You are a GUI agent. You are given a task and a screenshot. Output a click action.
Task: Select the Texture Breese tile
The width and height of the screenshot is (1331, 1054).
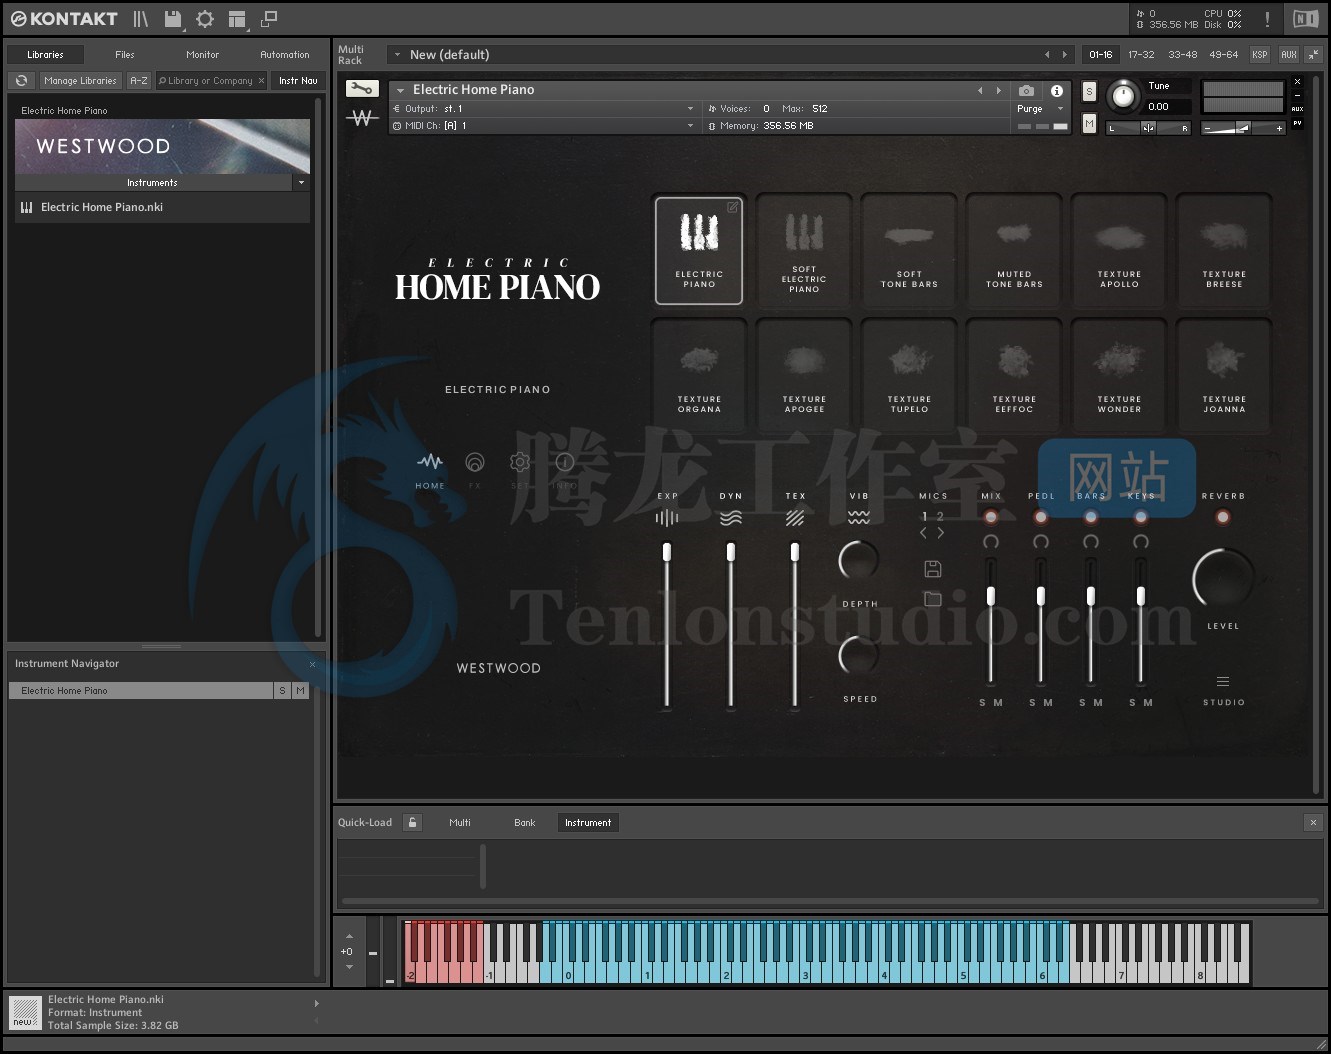point(1224,250)
